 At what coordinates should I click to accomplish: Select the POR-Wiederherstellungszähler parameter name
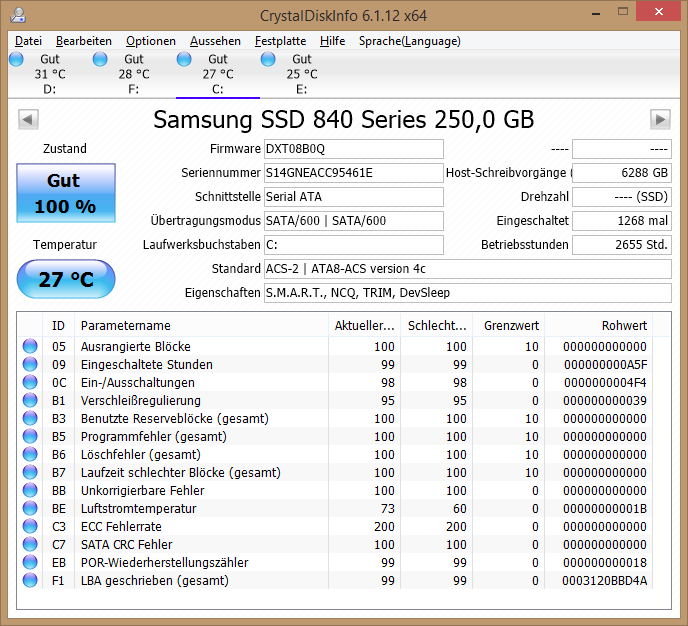tap(165, 562)
